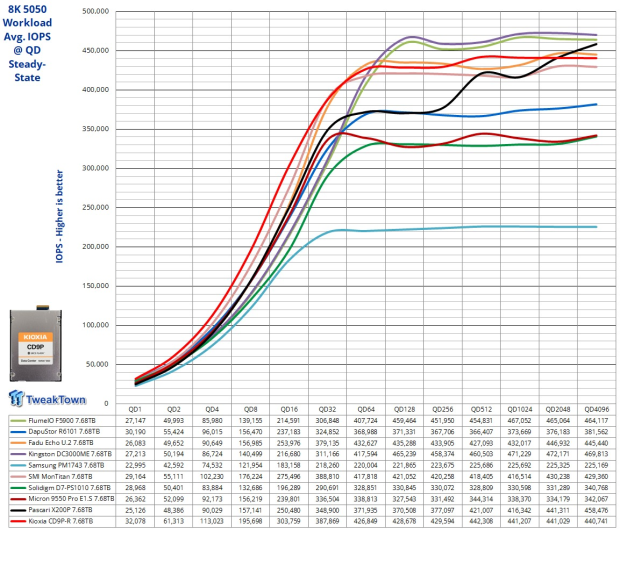620x568 pixels.
Task: Click the 'Kioxia CD9P-R 7.68TB' legend label
Action: 61,521
